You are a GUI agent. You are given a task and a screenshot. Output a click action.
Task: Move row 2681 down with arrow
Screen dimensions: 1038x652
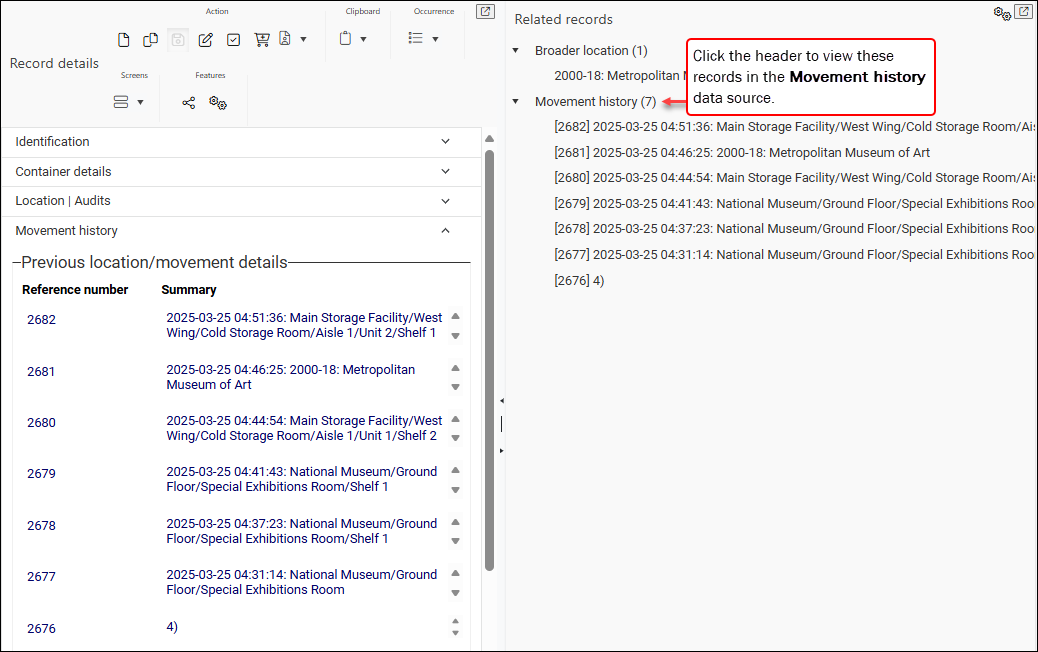455,387
